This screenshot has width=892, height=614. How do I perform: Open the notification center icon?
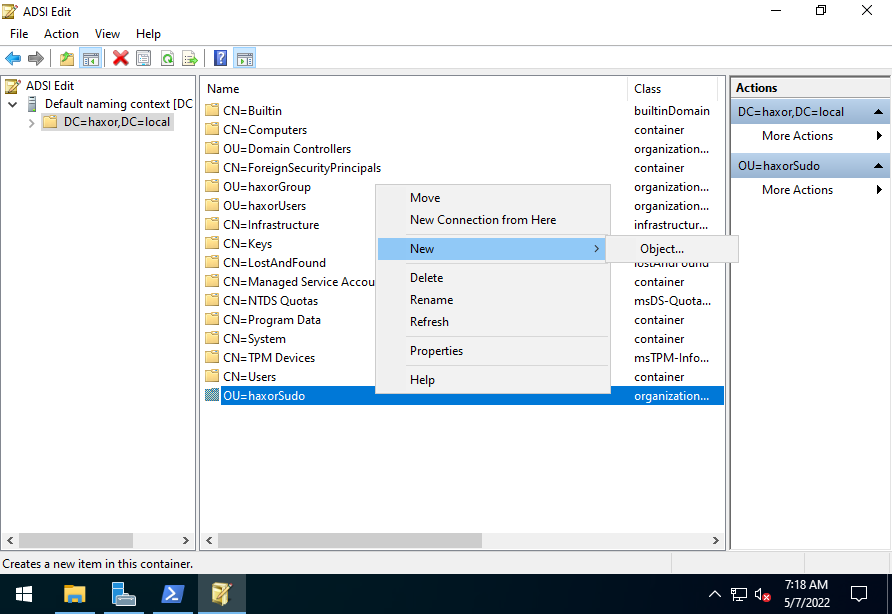[x=858, y=594]
